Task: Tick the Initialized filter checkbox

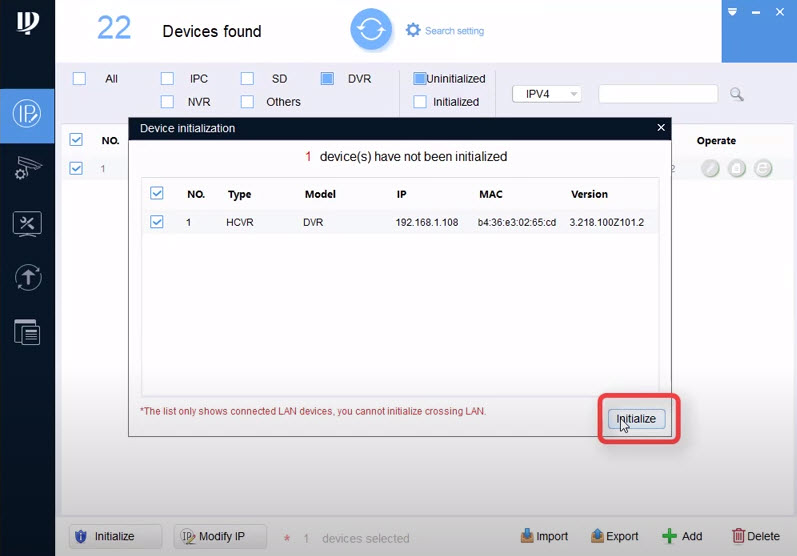Action: 420,102
